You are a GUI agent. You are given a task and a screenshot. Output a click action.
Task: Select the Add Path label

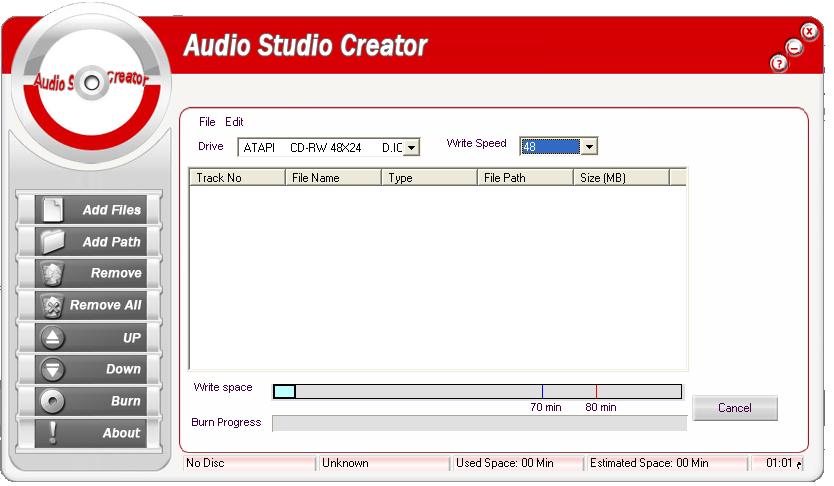pos(111,242)
